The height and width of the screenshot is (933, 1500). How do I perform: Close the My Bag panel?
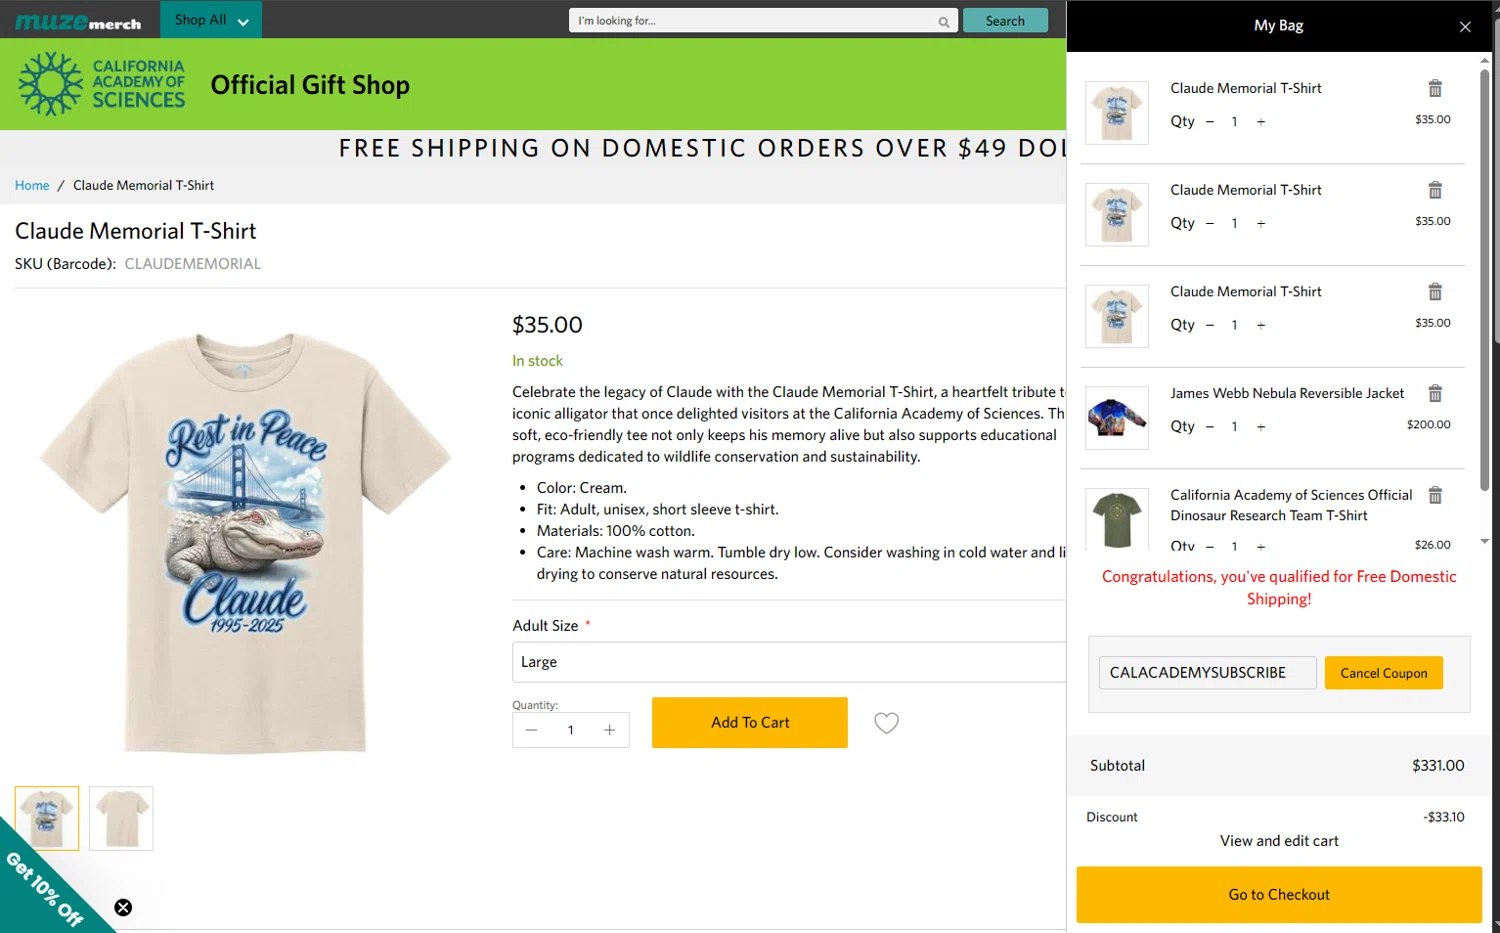[1465, 27]
